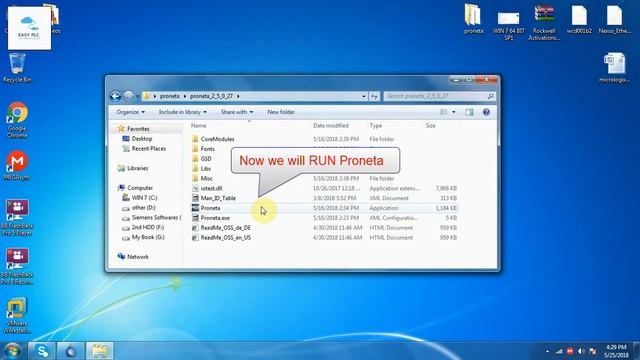
Task: Click the Windows Start button
Action: (x=12, y=351)
